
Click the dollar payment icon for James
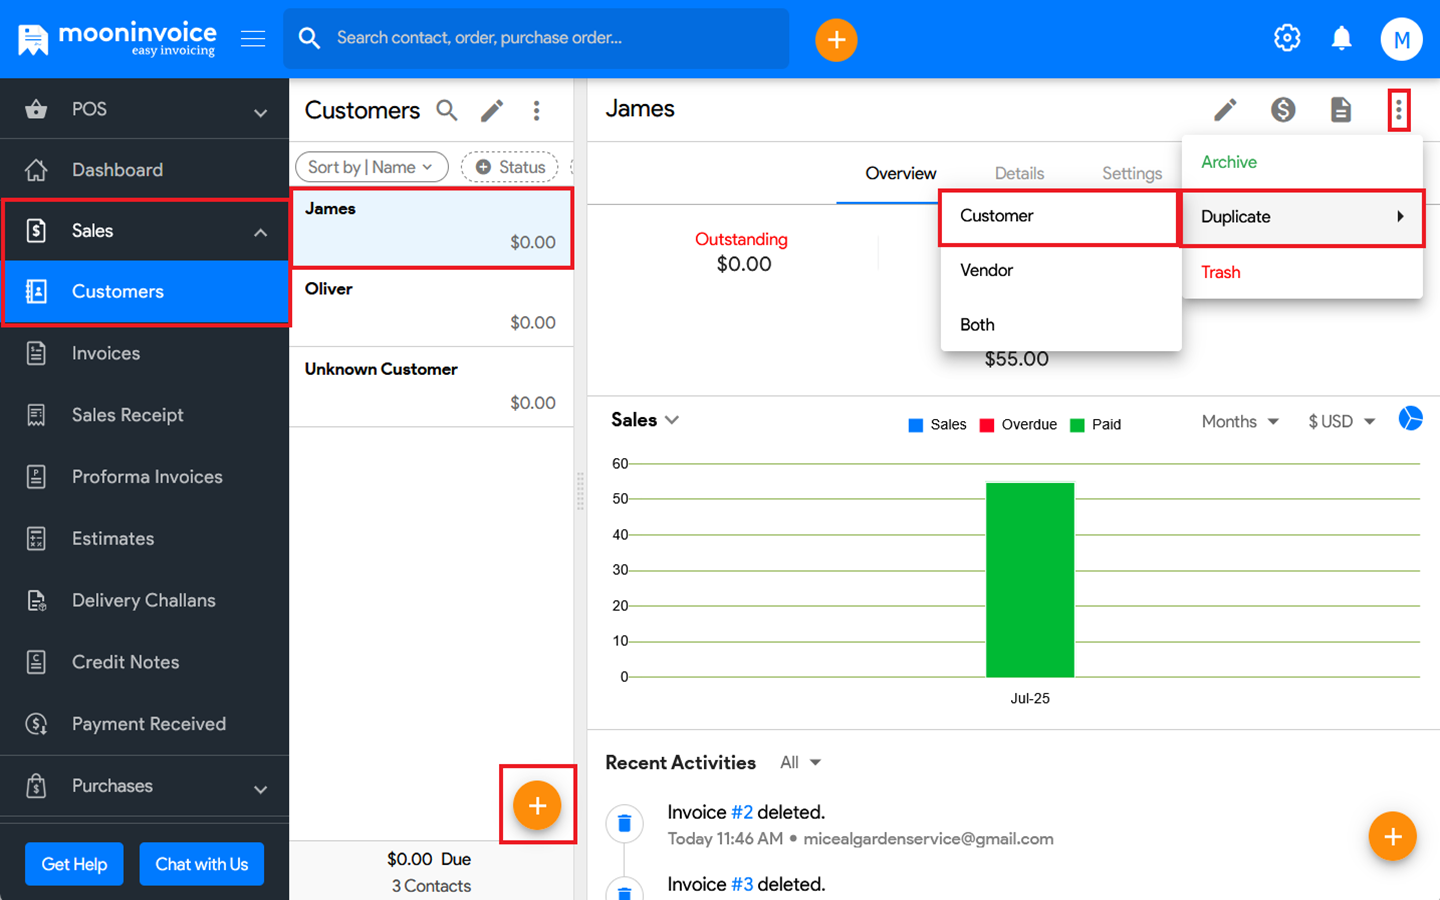[x=1283, y=110]
